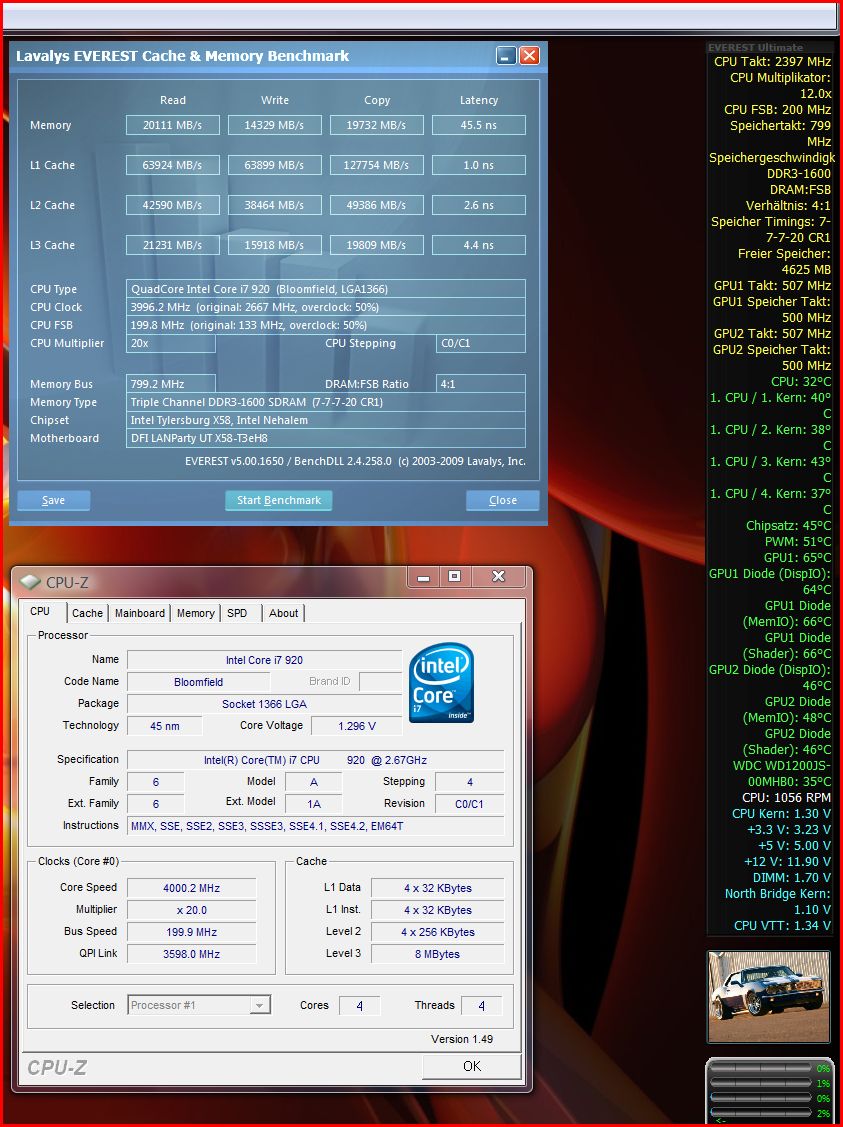Click Memory Bus field 799.2 MHz
Screen dimensions: 843x1127
(x=171, y=384)
